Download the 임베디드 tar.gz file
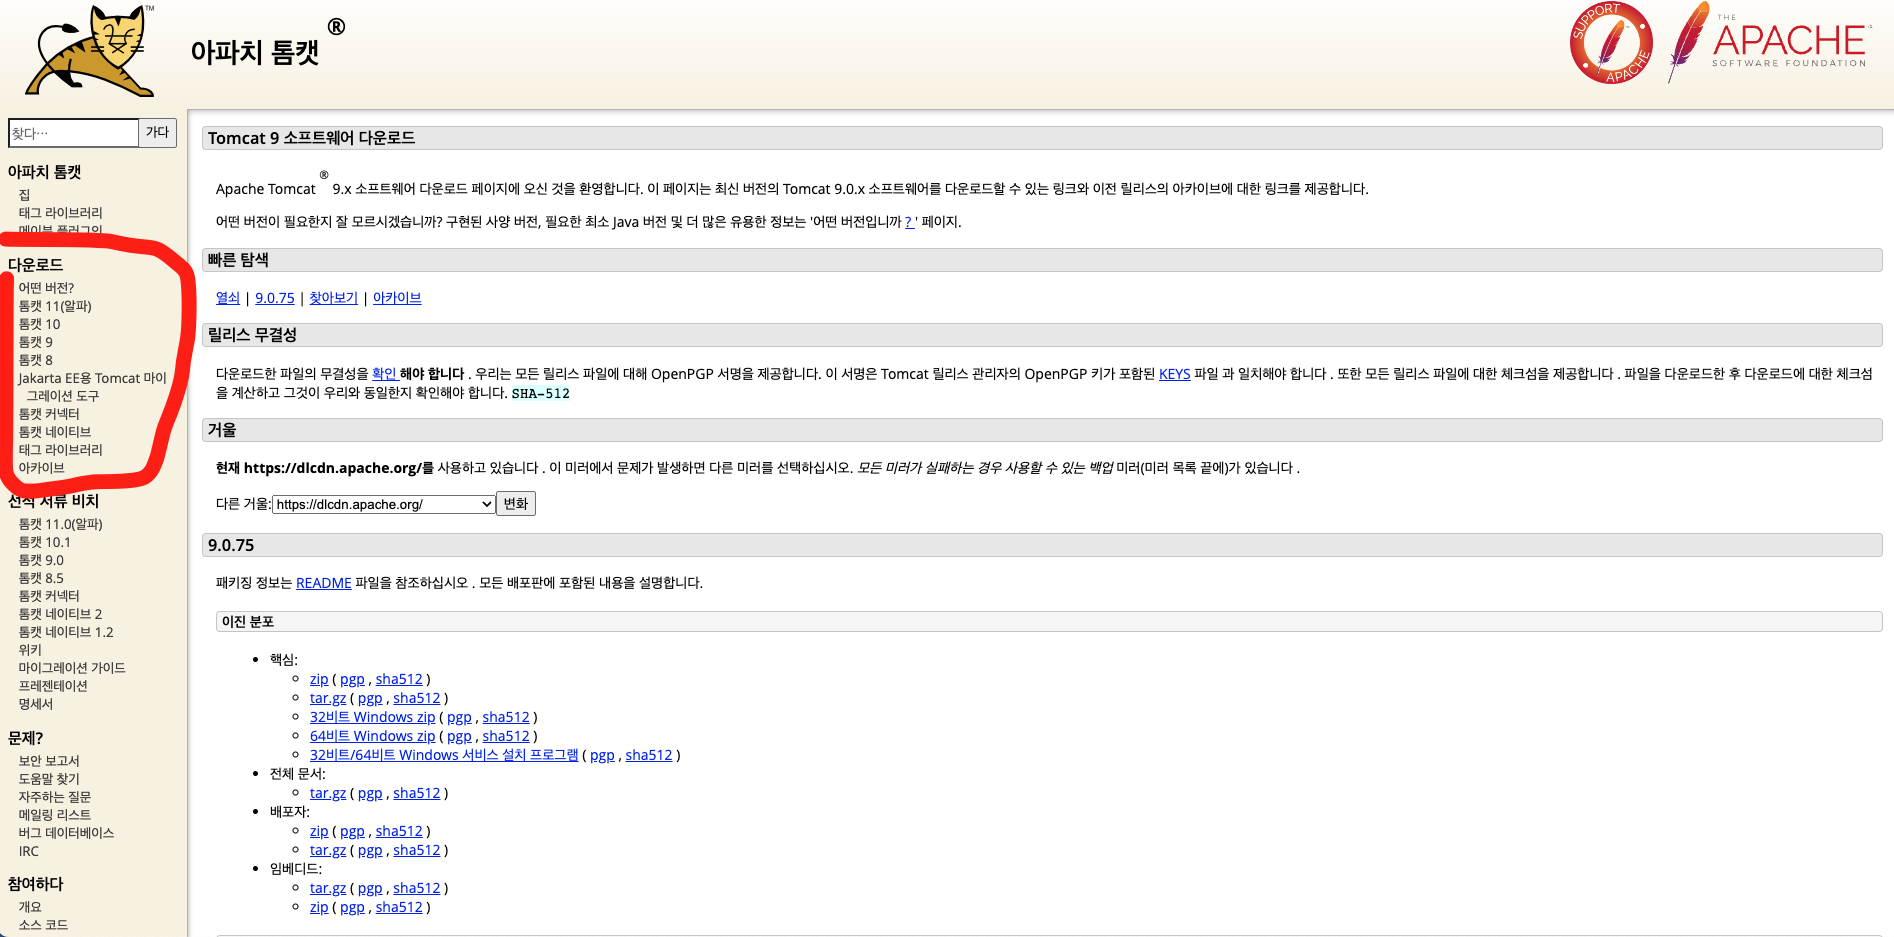The width and height of the screenshot is (1894, 937). [x=328, y=888]
